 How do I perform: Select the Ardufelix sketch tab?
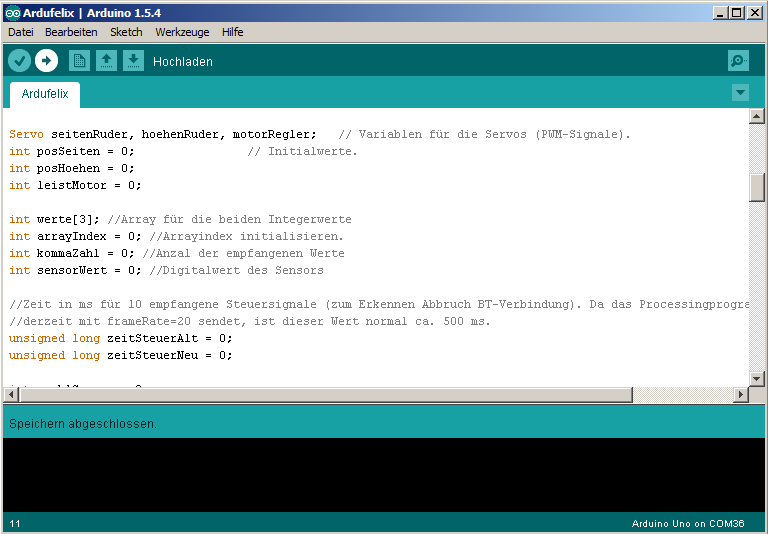pyautogui.click(x=45, y=94)
